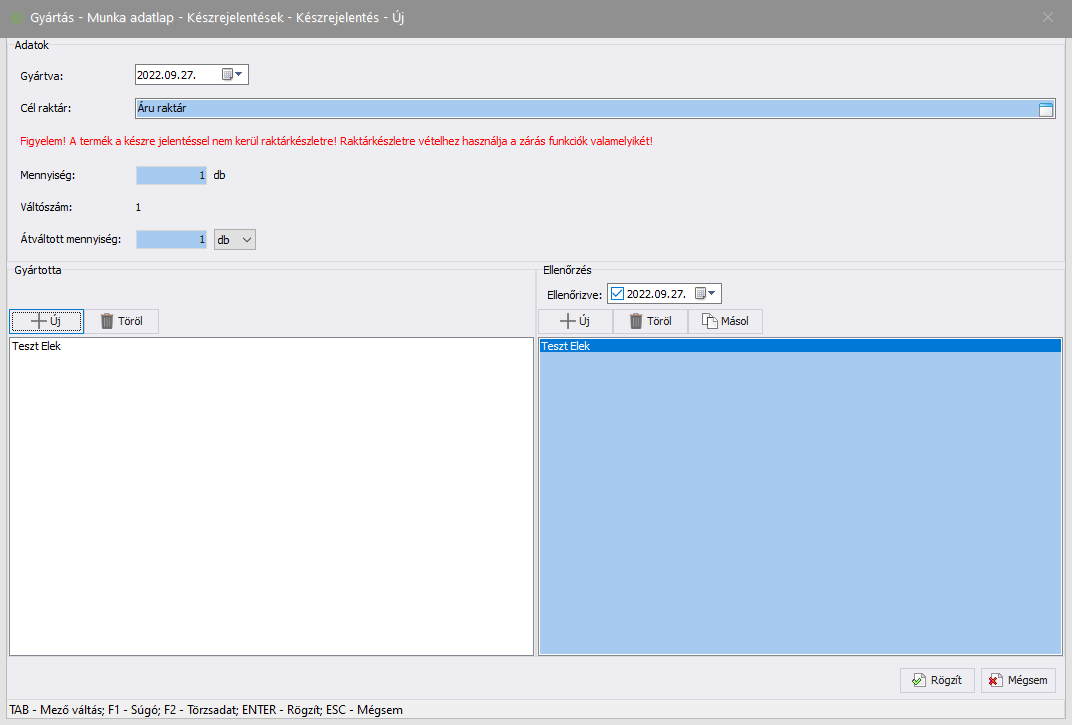Click the Átváltott mennyiség field
The width and height of the screenshot is (1072, 725).
(x=171, y=240)
